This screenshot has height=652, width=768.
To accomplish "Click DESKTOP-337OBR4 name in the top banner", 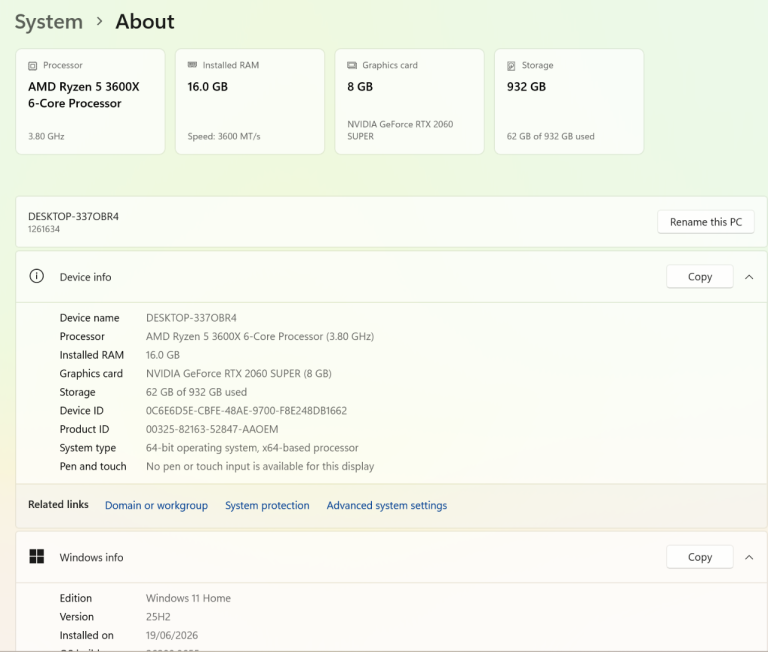I will pos(73,217).
